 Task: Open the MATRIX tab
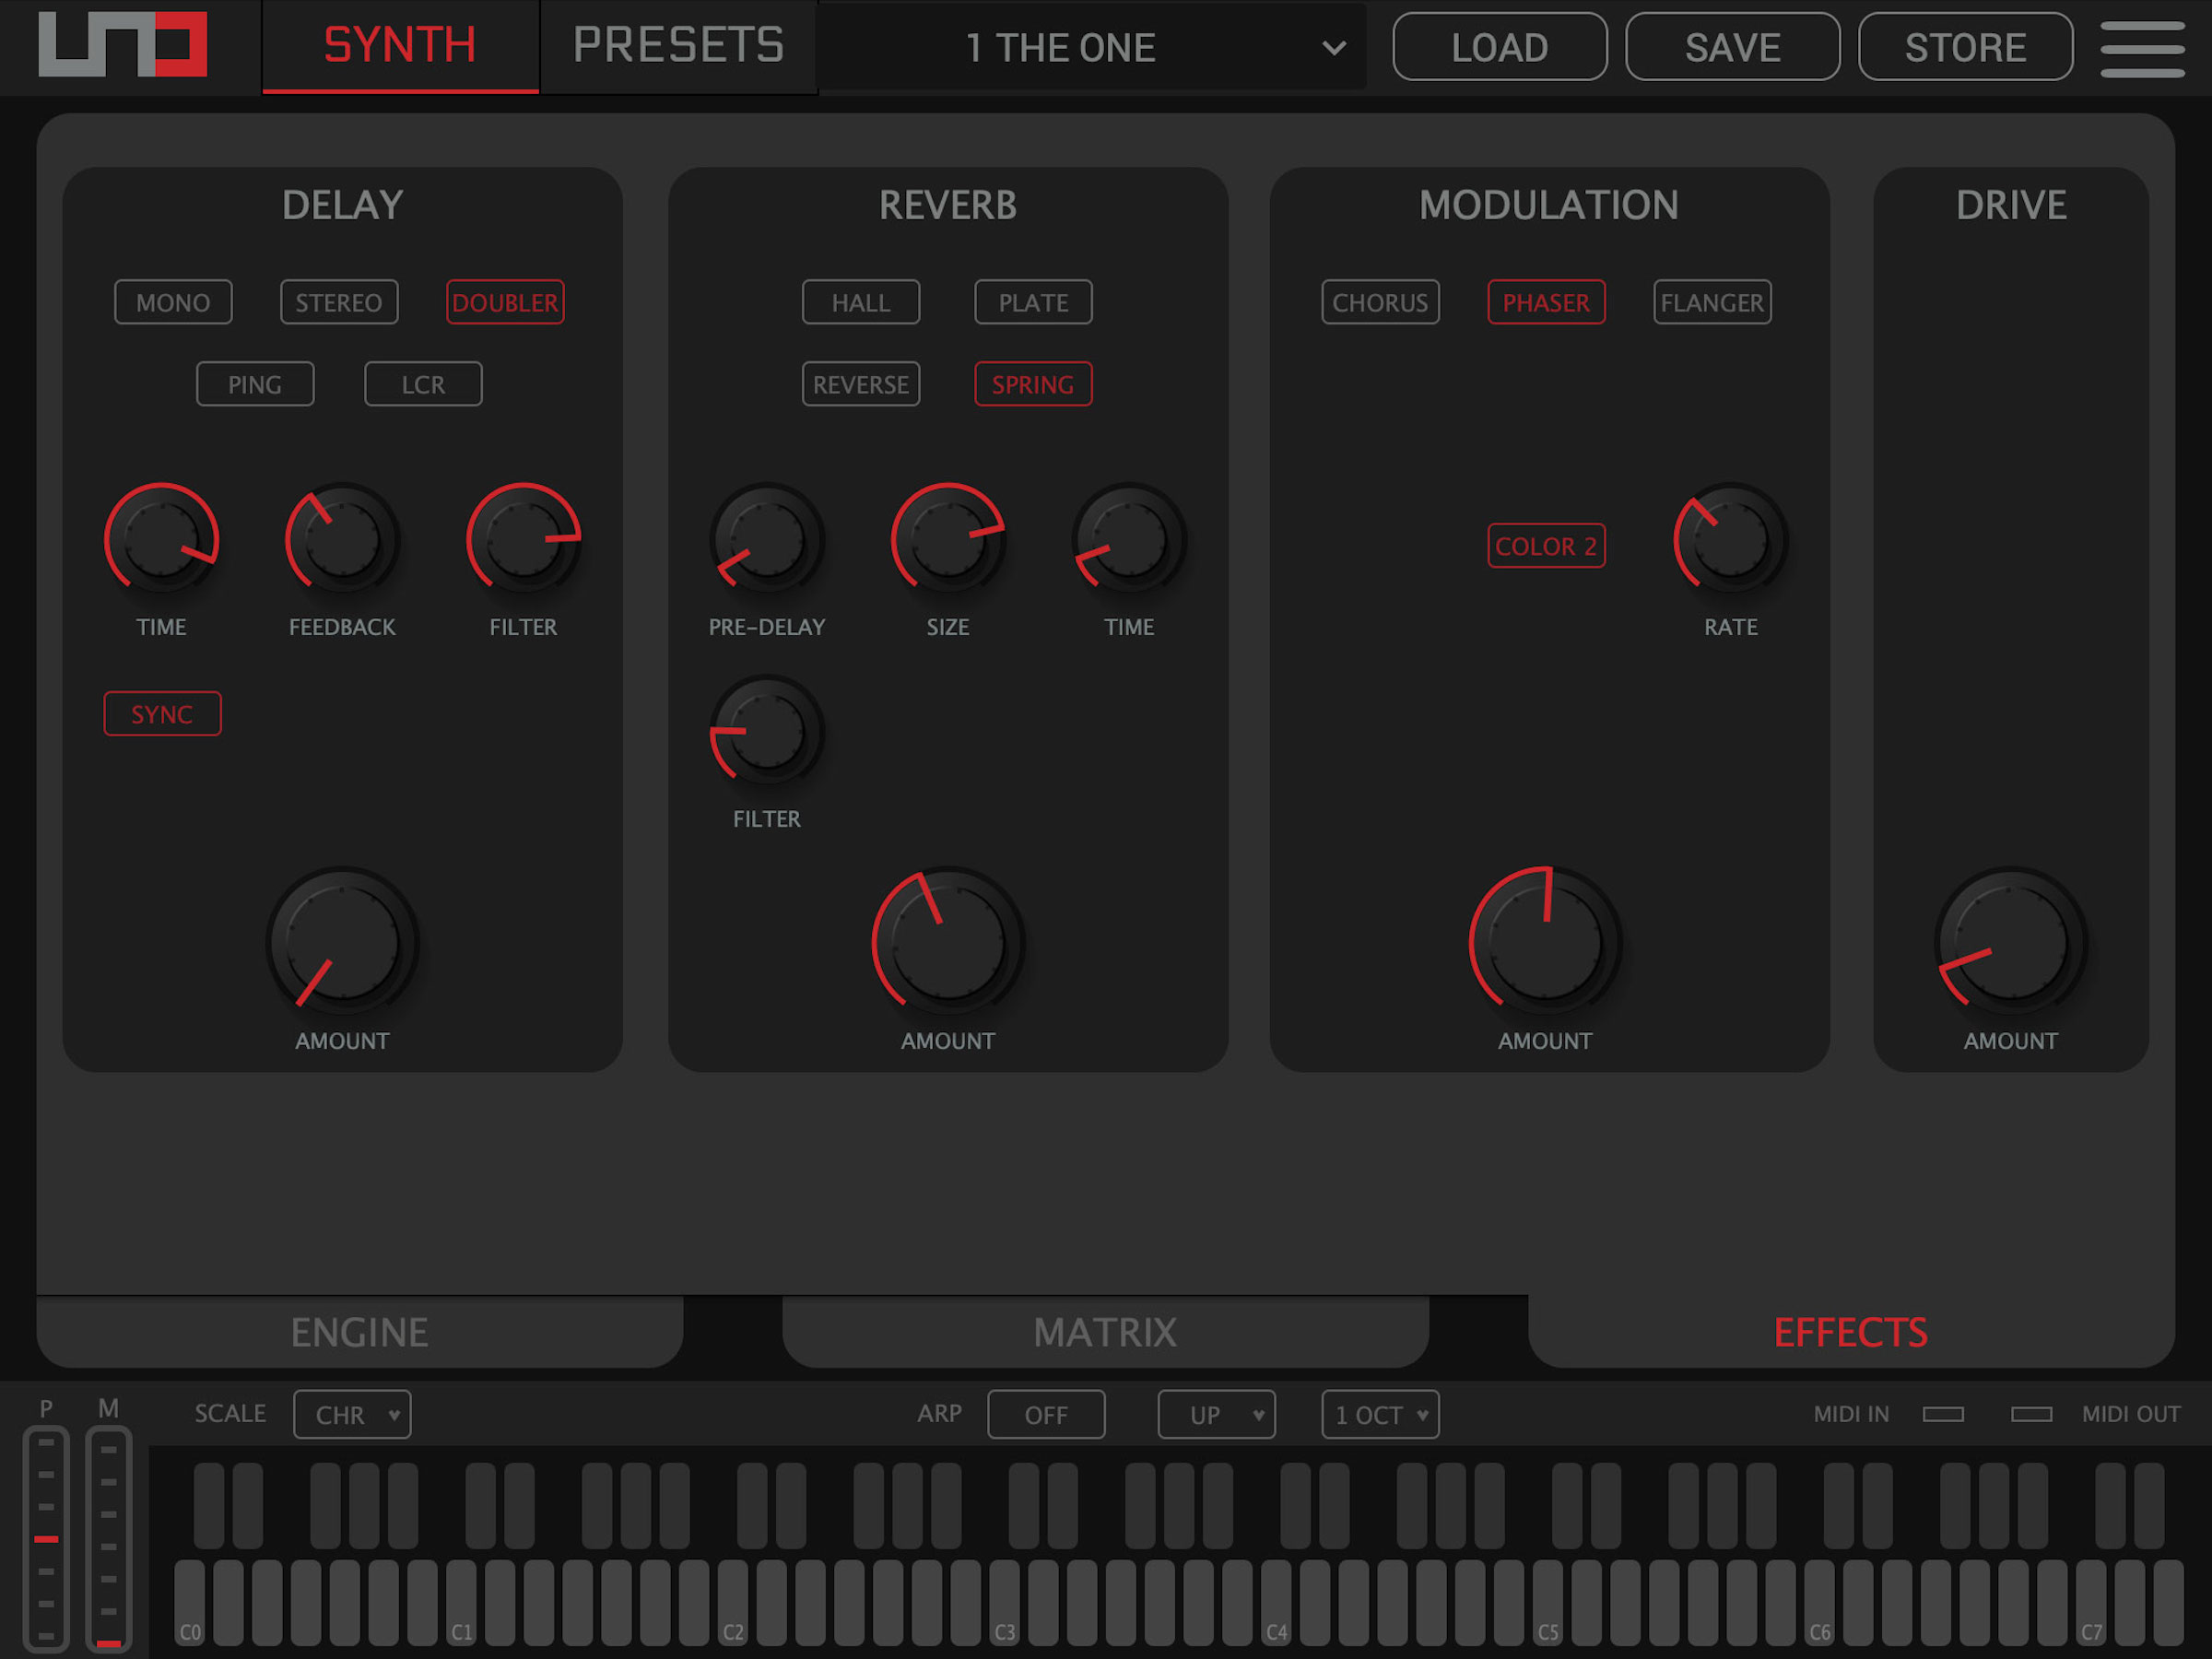tap(1105, 1332)
